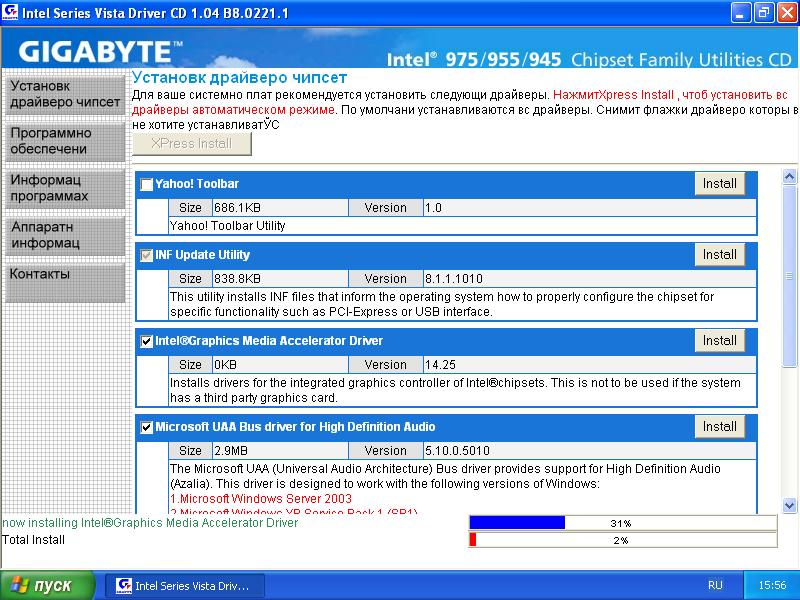Viewport: 800px width, 600px height.
Task: Click the graphics driver version 14.25
Action: coord(440,365)
